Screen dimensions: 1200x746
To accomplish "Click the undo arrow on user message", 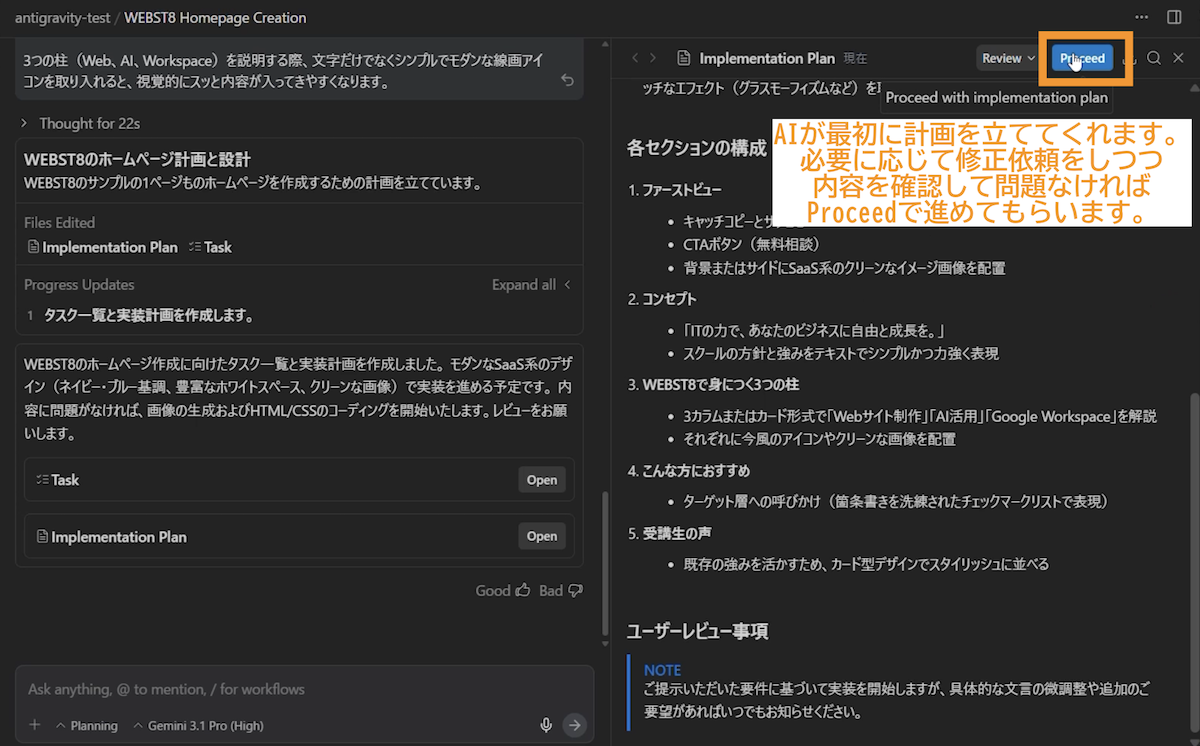I will click(567, 80).
